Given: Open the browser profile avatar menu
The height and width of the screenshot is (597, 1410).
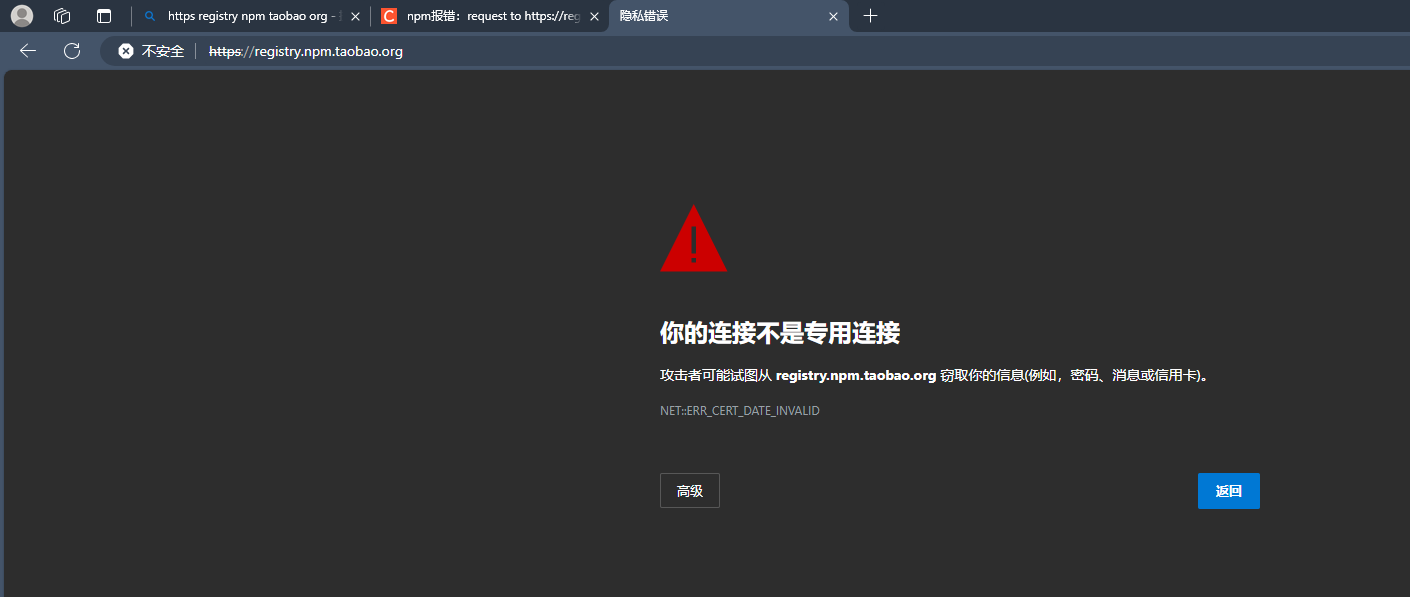Looking at the screenshot, I should coord(21,16).
